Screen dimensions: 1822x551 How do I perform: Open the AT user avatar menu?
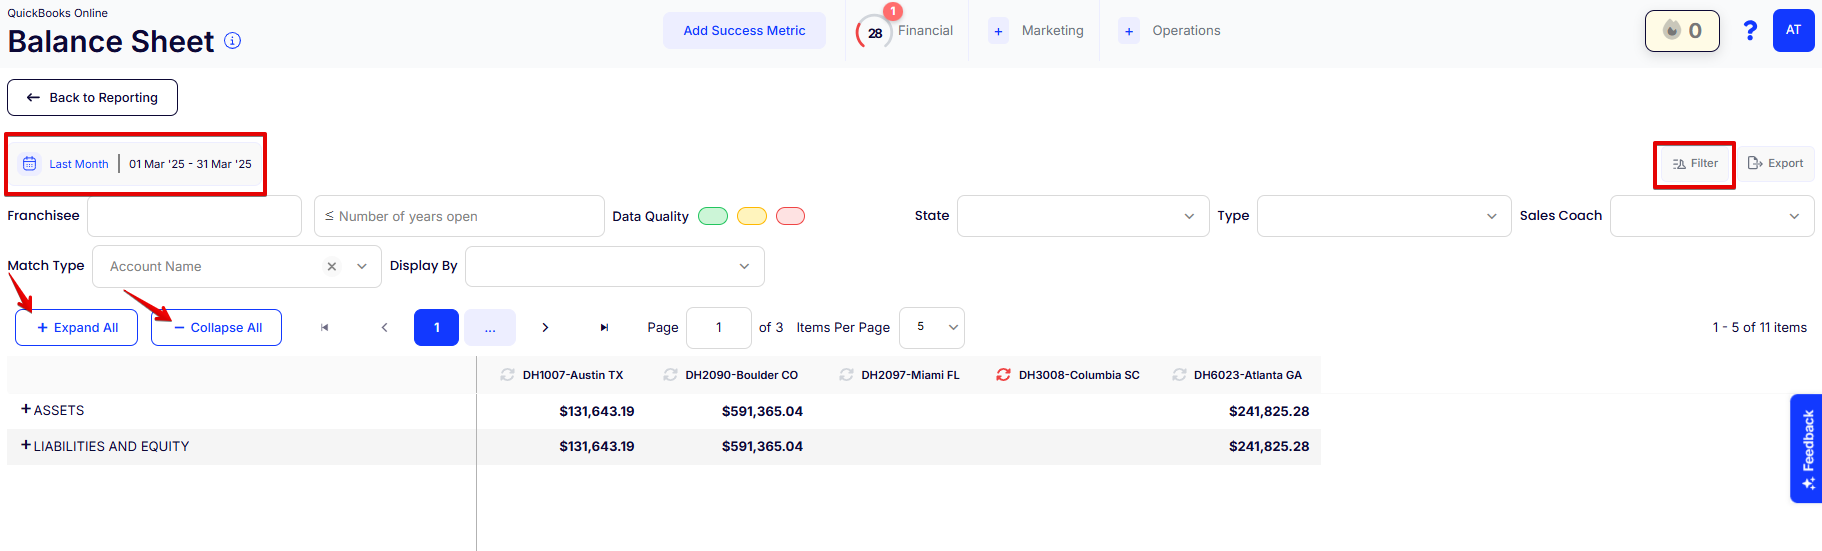(1792, 31)
